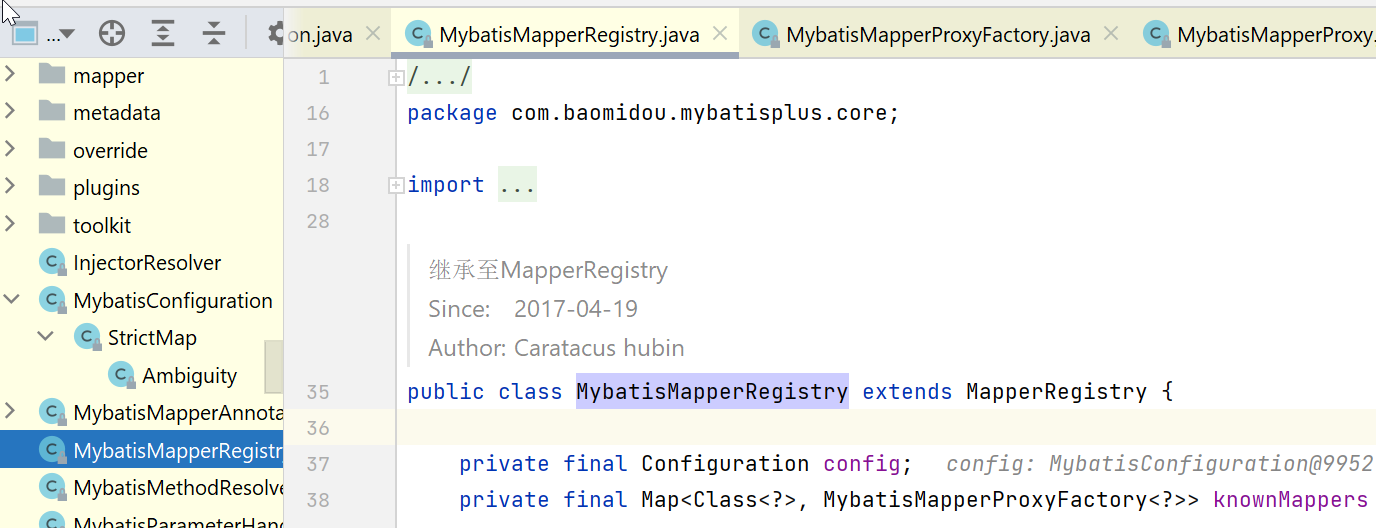Click the Author: Caratacus hubin doc line
This screenshot has width=1376, height=528.
(556, 348)
